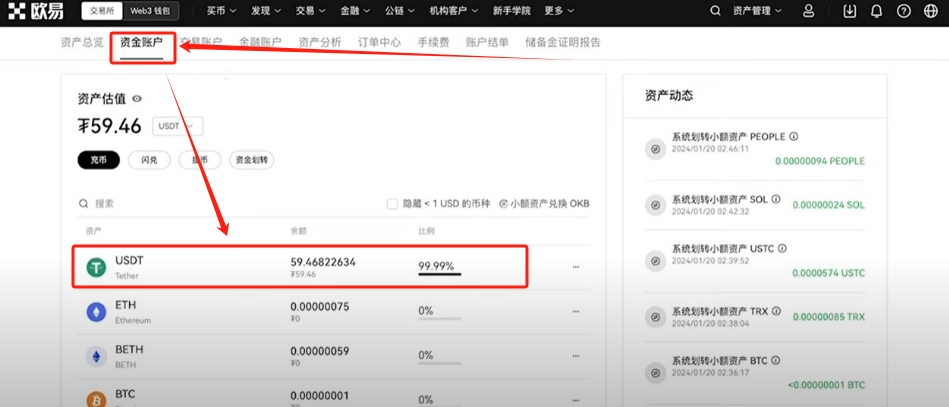The image size is (949, 407).
Task: Switch to 账户结单 tab
Action: [487, 42]
